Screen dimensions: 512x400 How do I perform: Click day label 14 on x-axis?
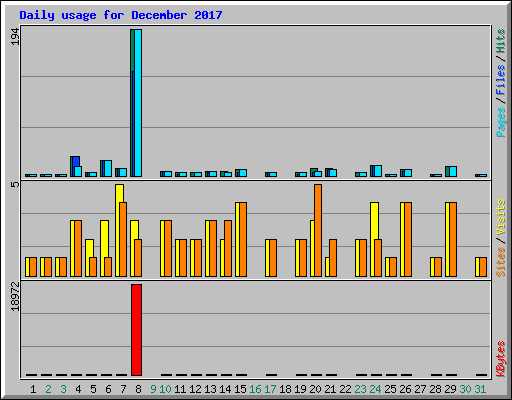tap(225, 389)
